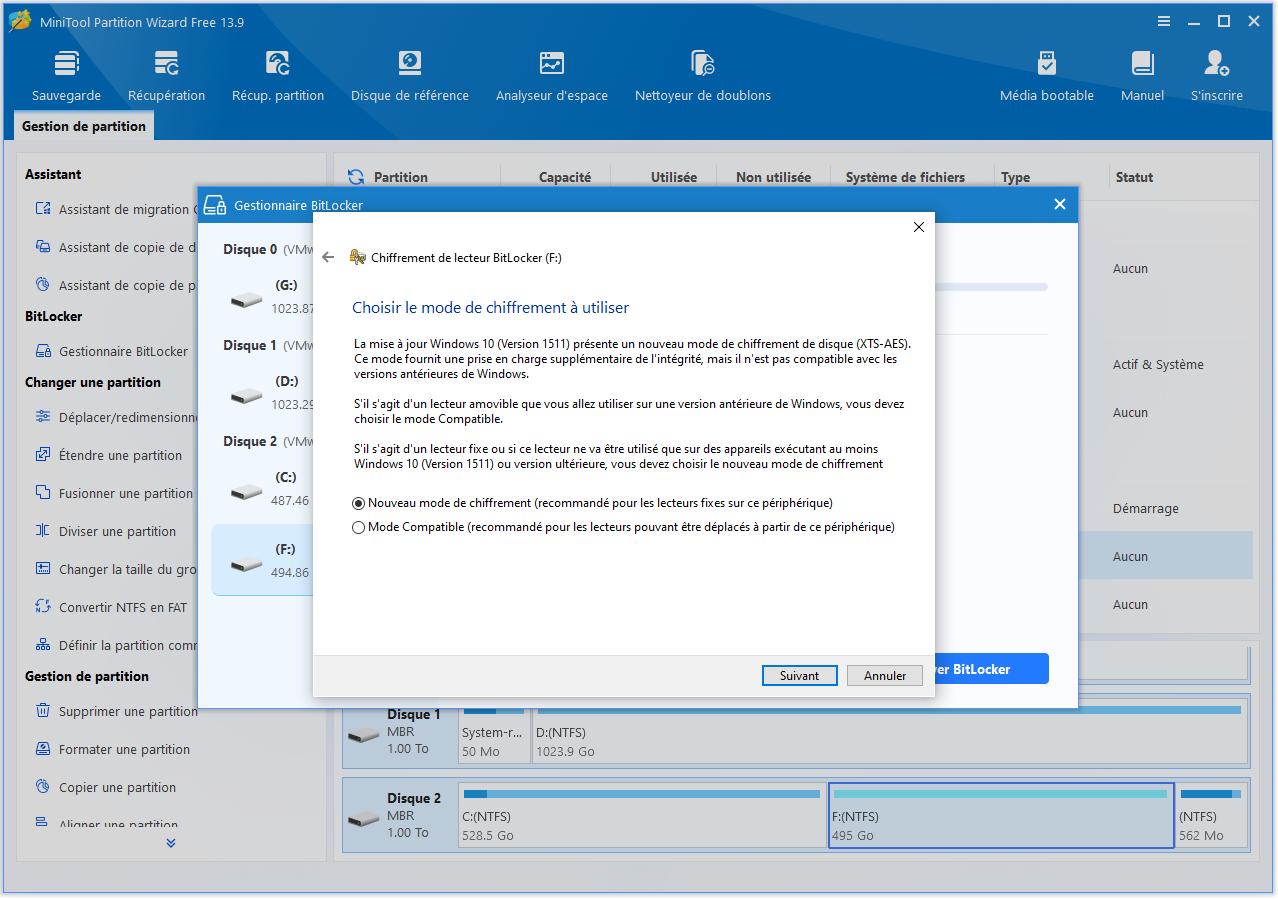This screenshot has width=1278, height=899.
Task: Open Gestionnaire BitLocker in sidebar
Action: point(112,351)
